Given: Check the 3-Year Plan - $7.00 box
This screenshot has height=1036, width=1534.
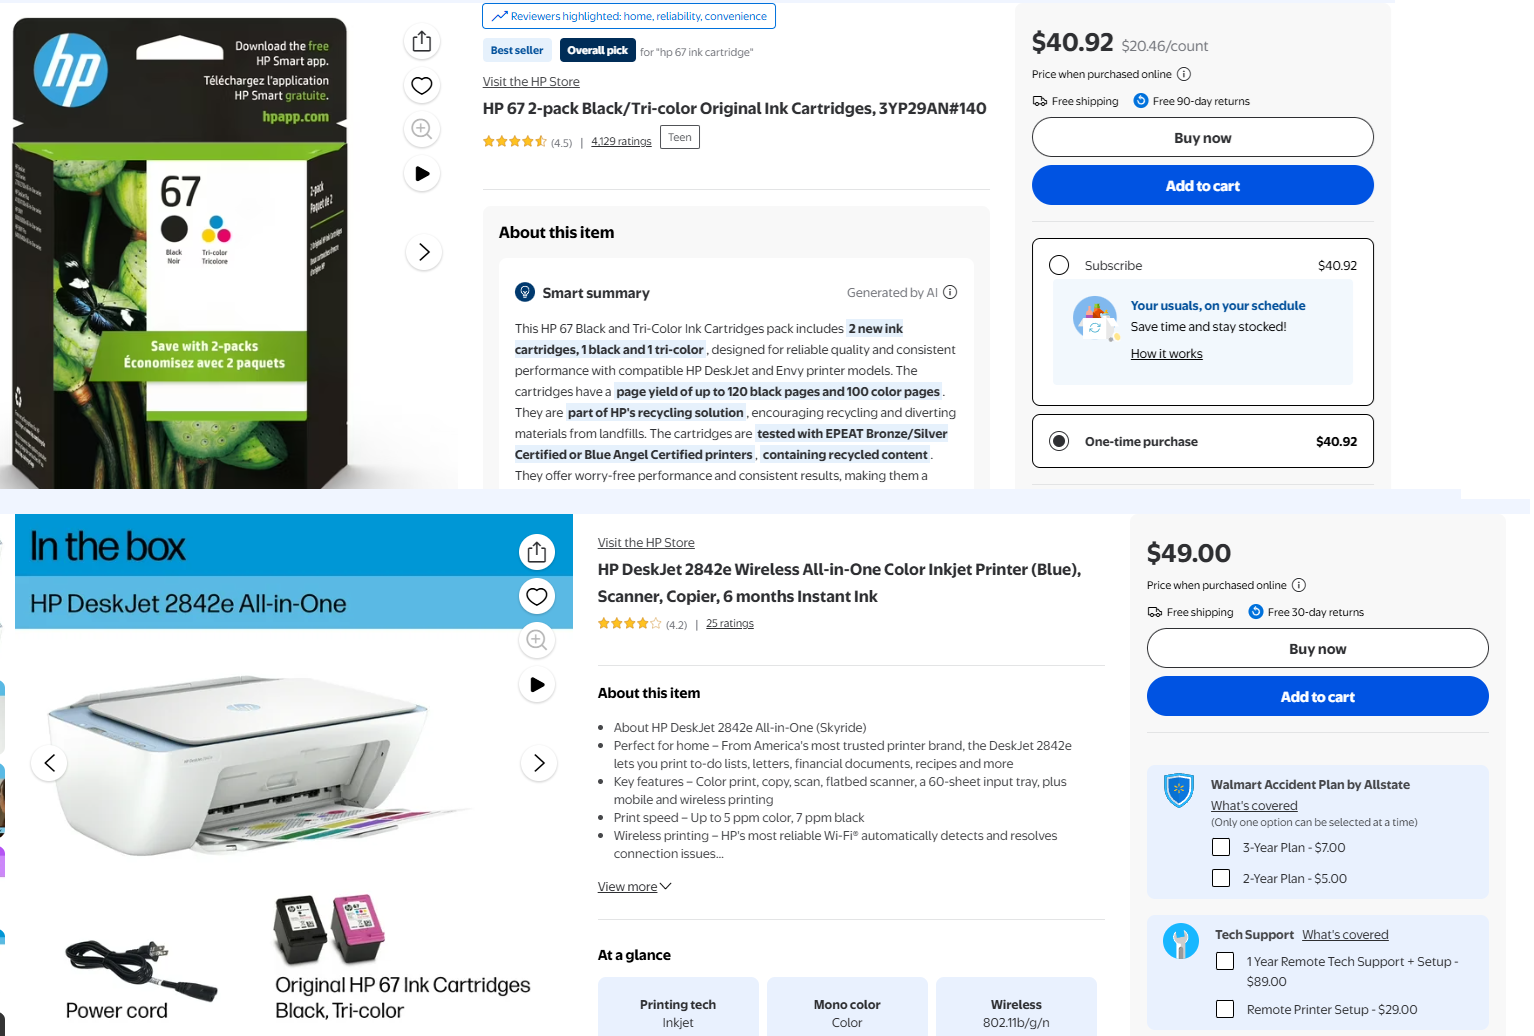Looking at the screenshot, I should (x=1221, y=847).
